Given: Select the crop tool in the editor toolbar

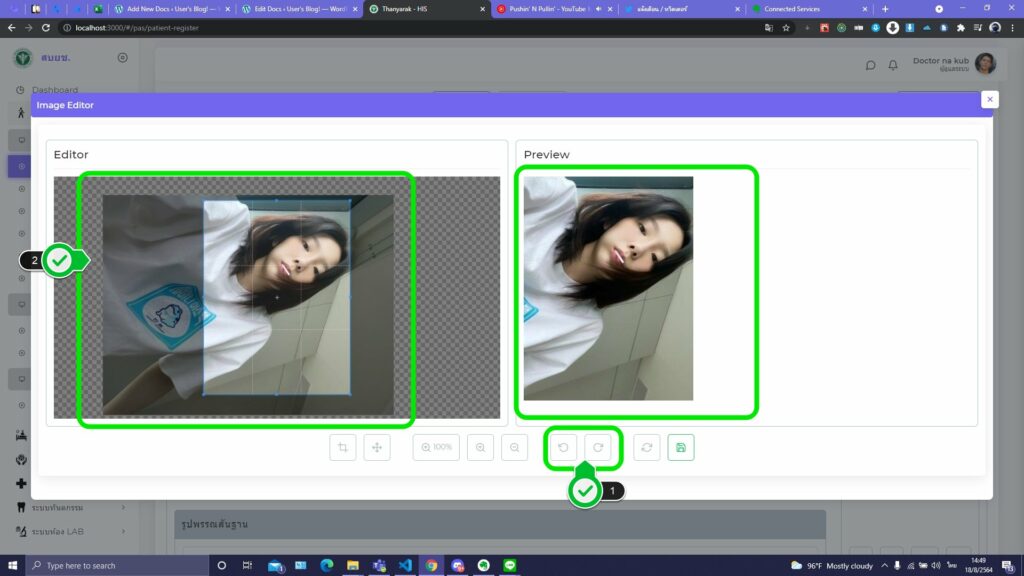Looking at the screenshot, I should click(x=343, y=448).
